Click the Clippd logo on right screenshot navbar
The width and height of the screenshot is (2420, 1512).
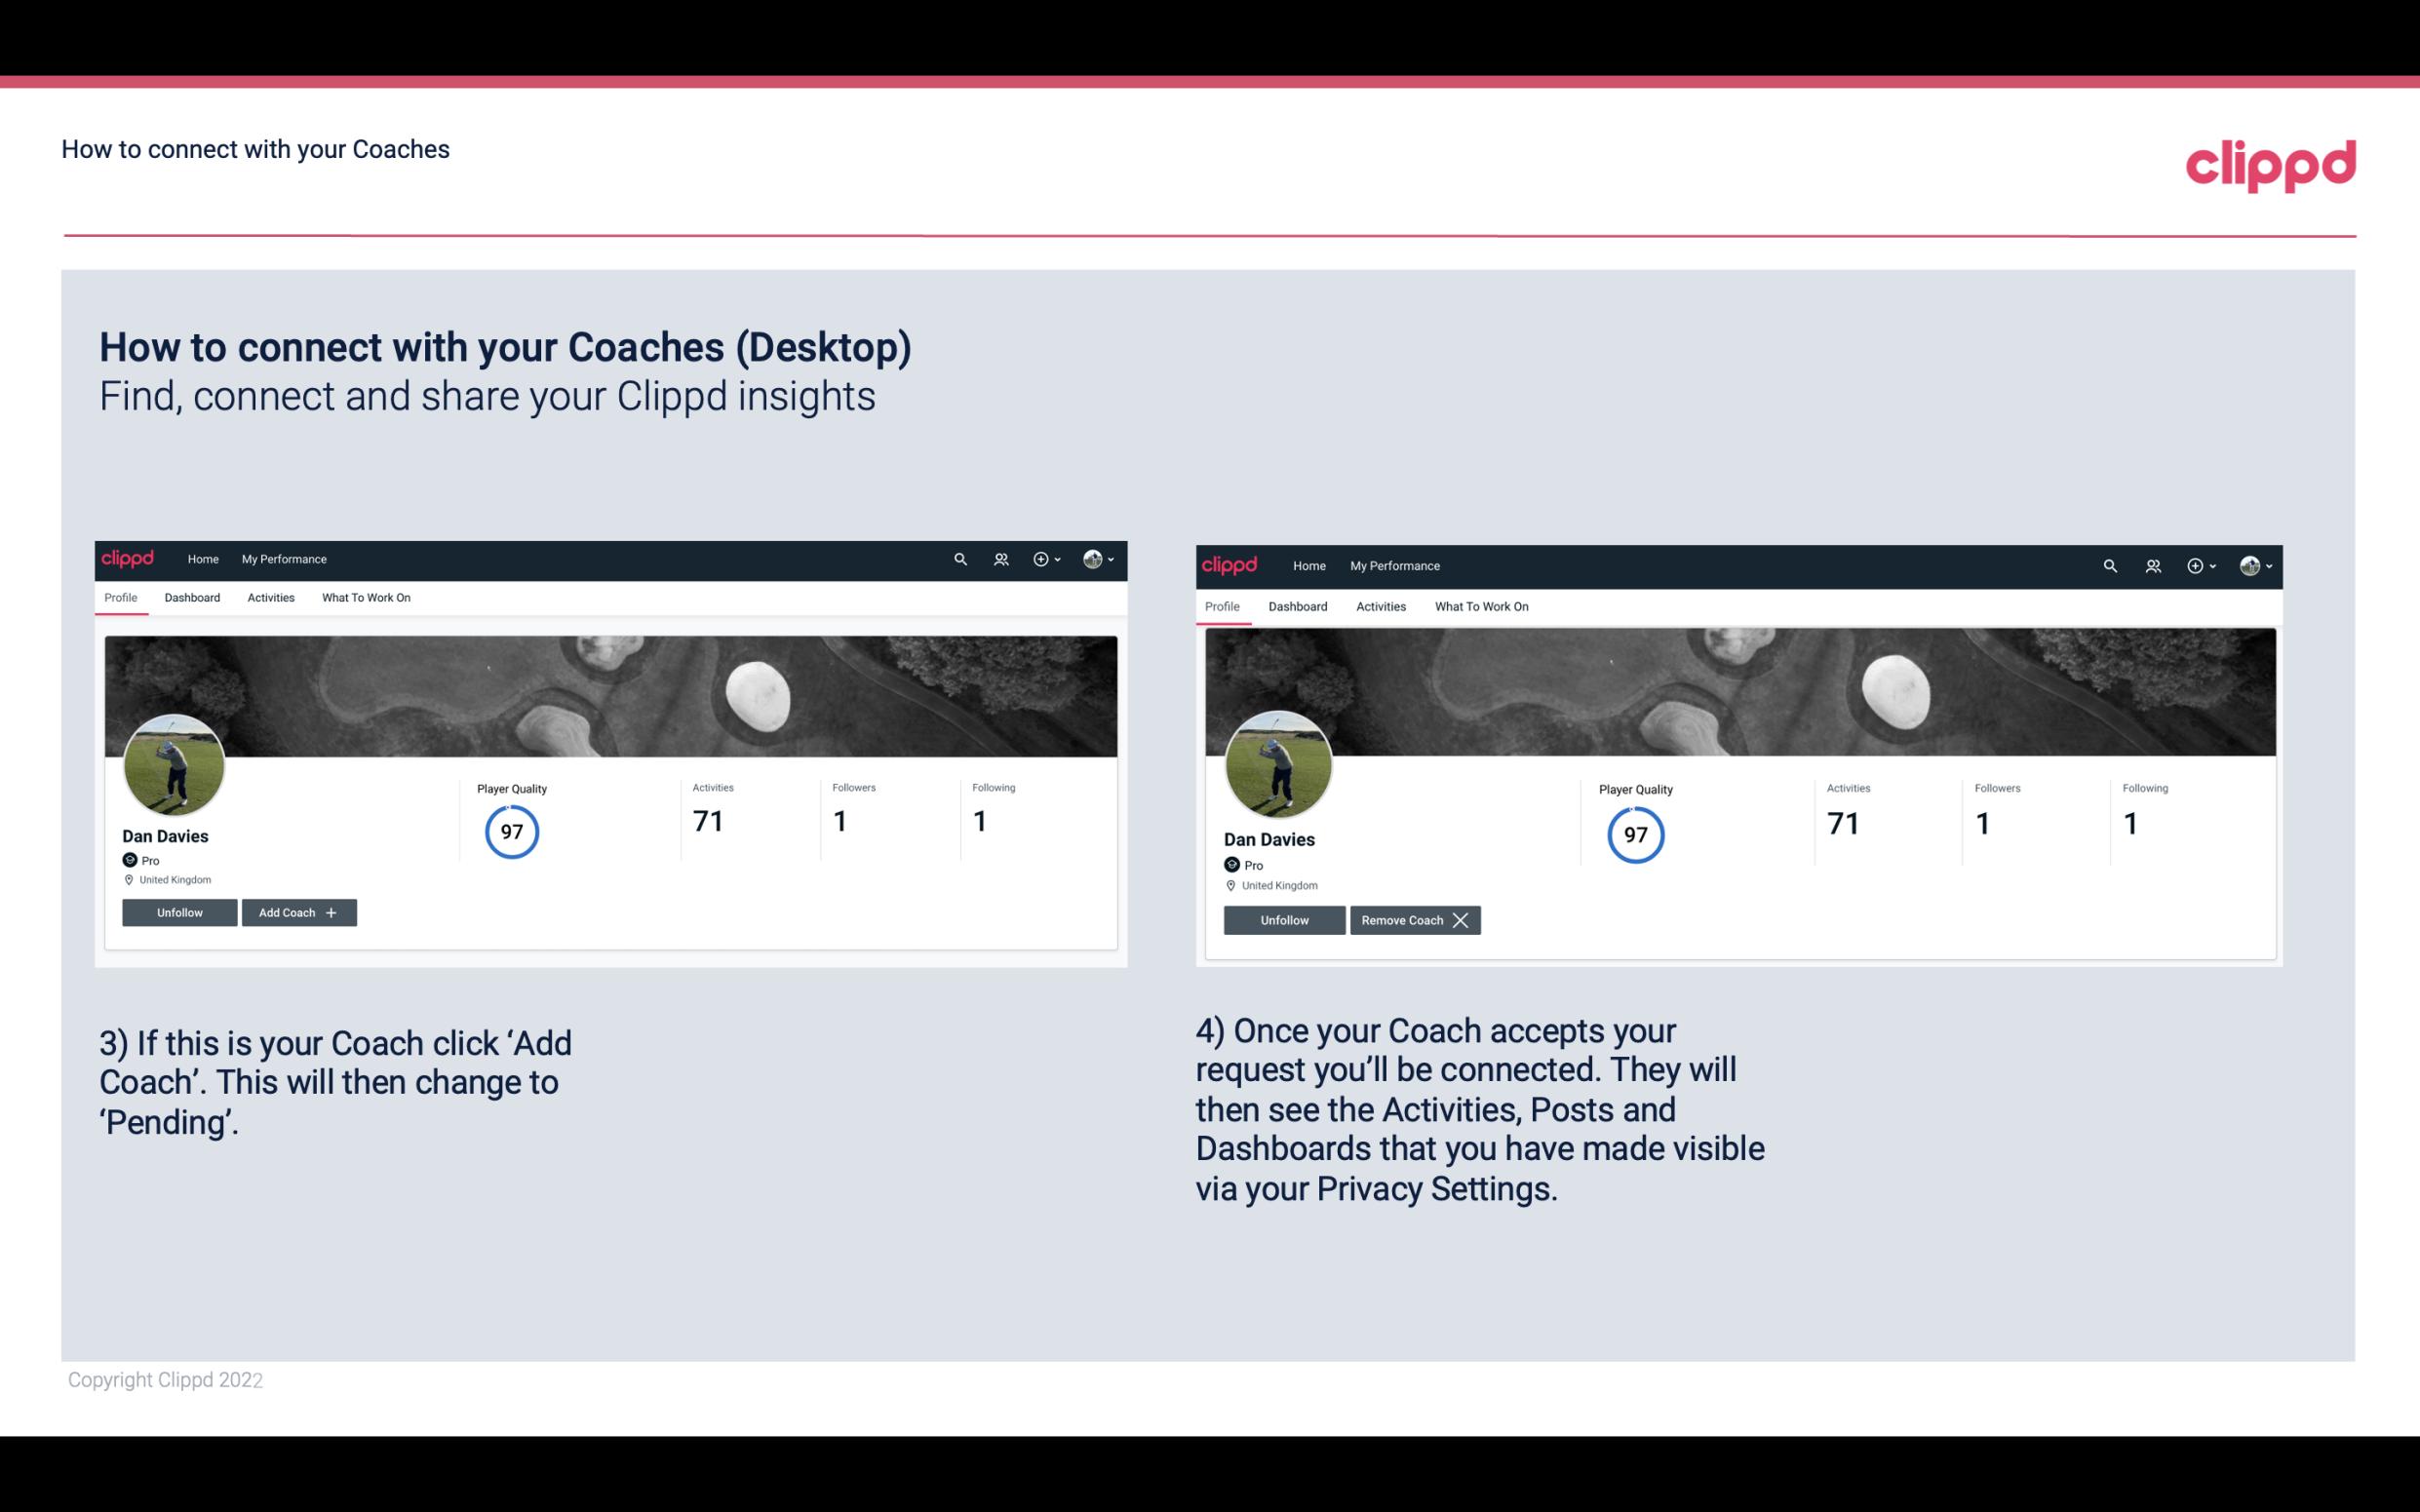(x=1231, y=564)
